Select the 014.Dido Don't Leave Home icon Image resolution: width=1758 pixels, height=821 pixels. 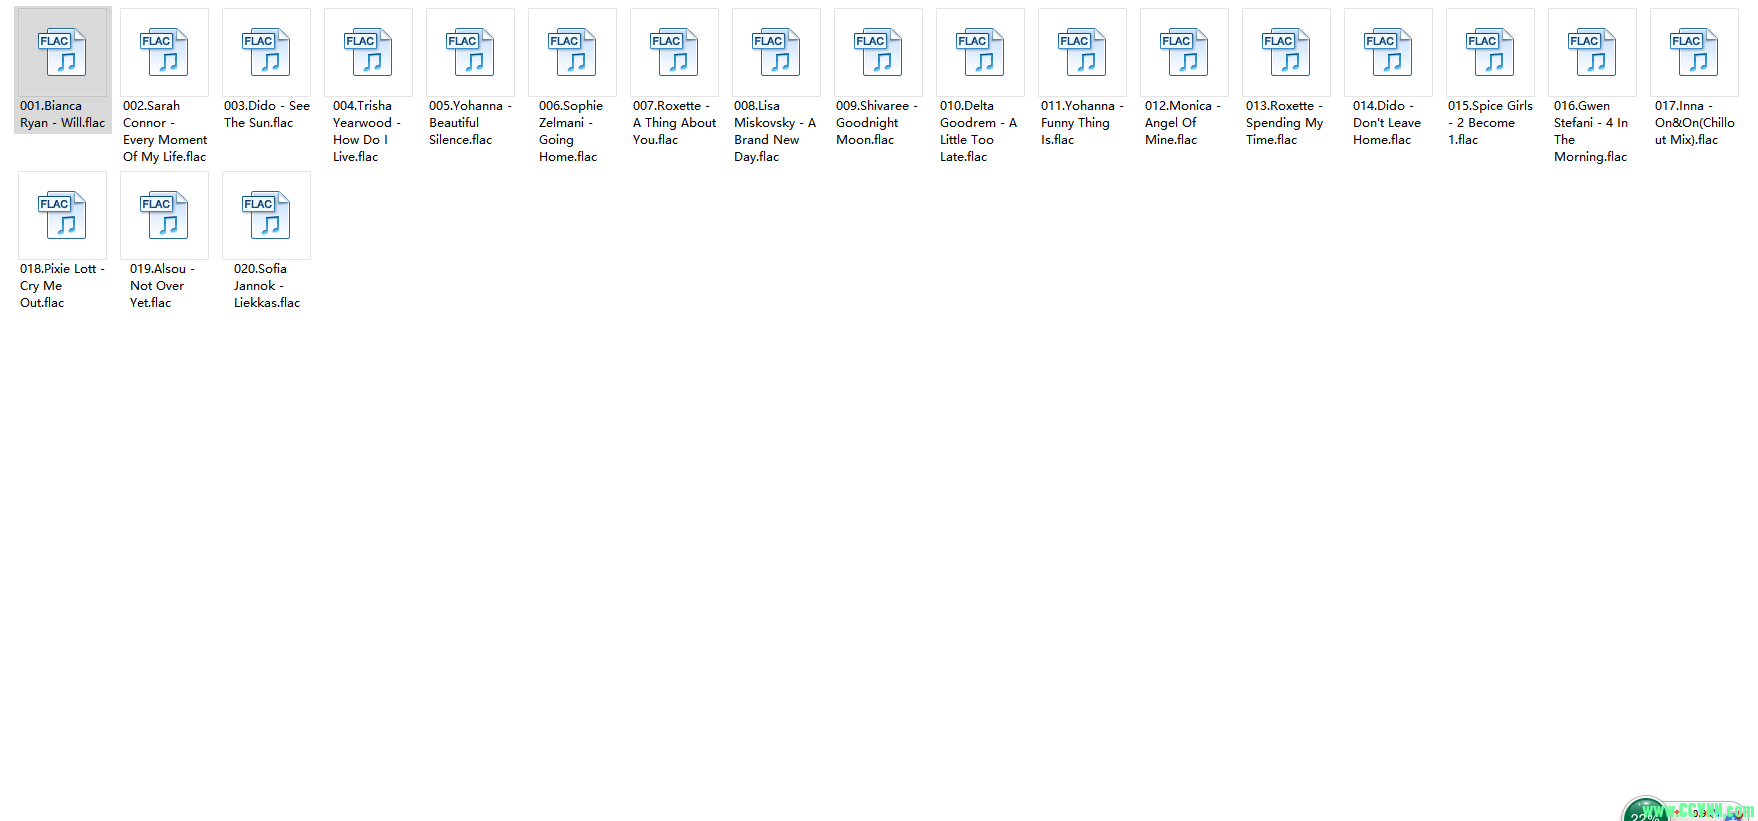1388,53
